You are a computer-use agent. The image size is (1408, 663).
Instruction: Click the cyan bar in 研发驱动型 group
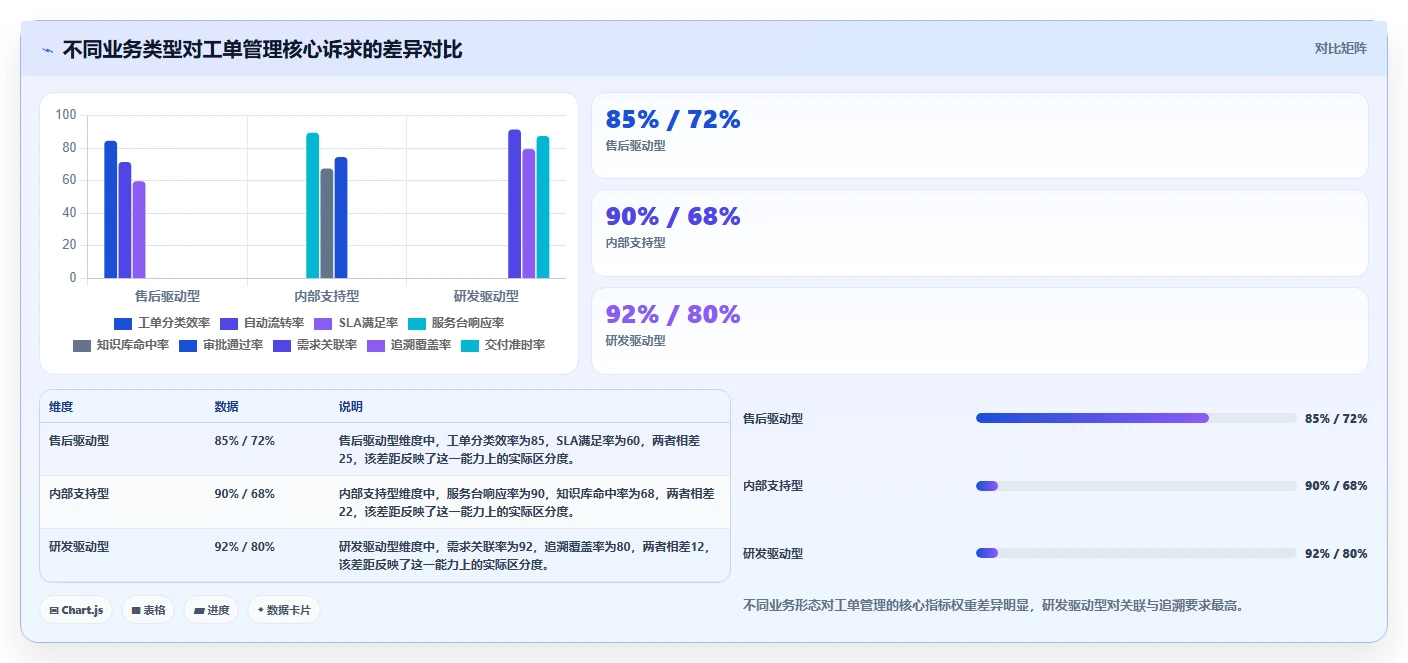tap(543, 207)
